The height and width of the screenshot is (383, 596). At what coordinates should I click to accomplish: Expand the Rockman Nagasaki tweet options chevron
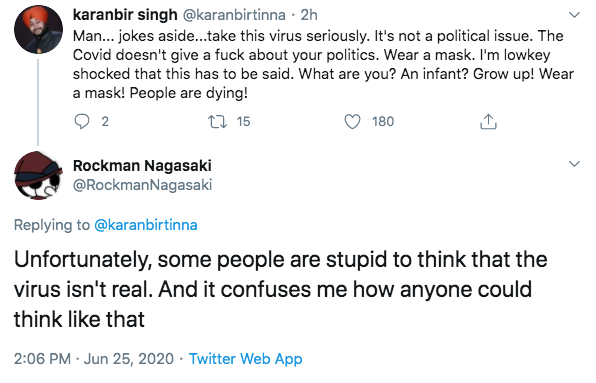tap(574, 164)
